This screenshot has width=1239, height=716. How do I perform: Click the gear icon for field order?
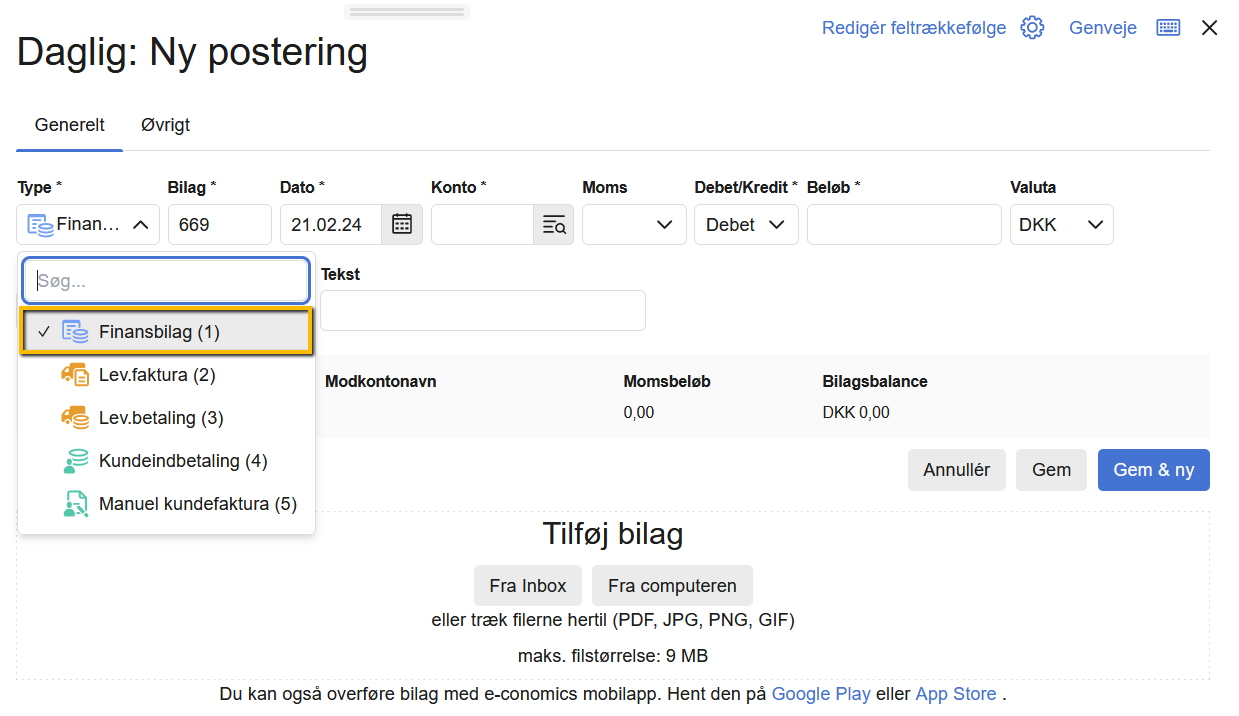pyautogui.click(x=1032, y=28)
